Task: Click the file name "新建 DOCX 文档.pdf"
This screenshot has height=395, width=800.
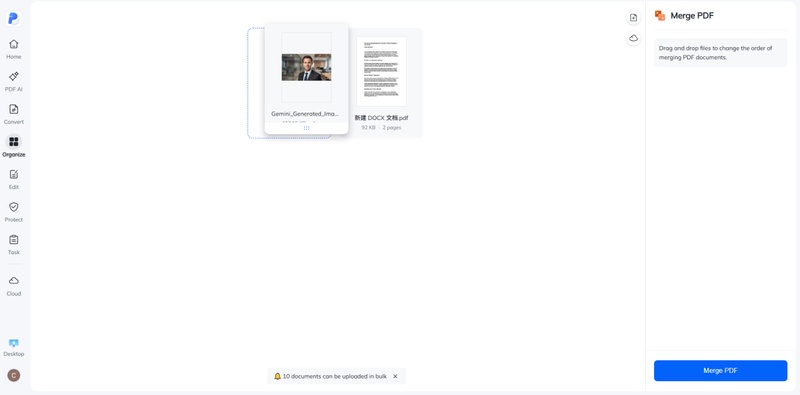Action: click(381, 118)
